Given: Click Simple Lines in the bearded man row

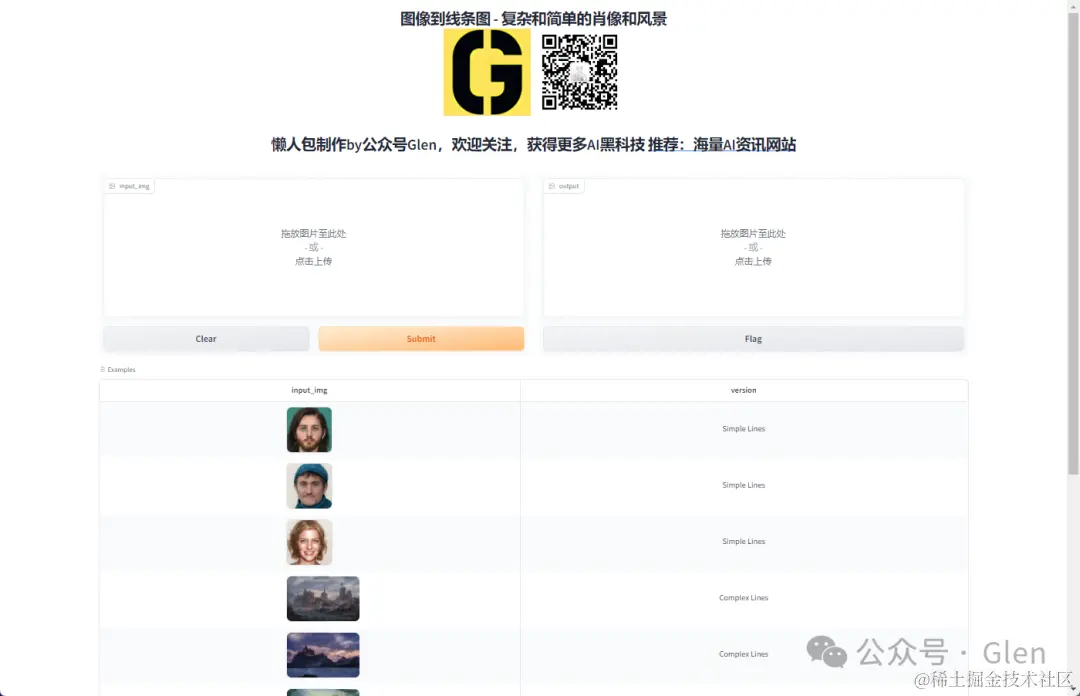Looking at the screenshot, I should (x=743, y=429).
